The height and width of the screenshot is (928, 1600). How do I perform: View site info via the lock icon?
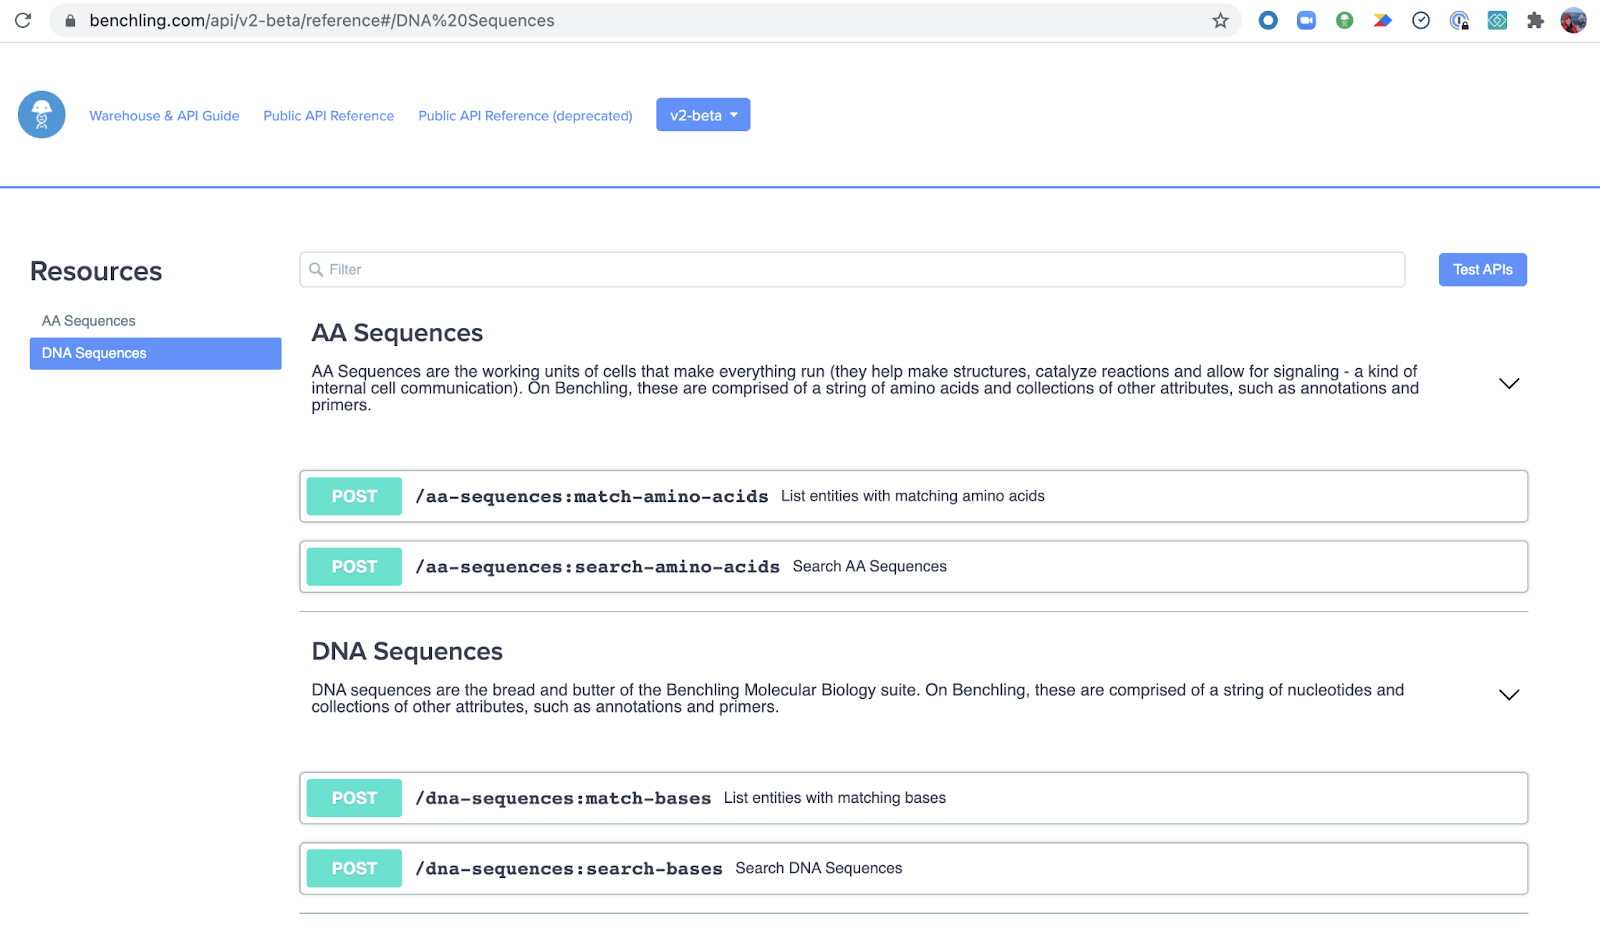point(70,21)
